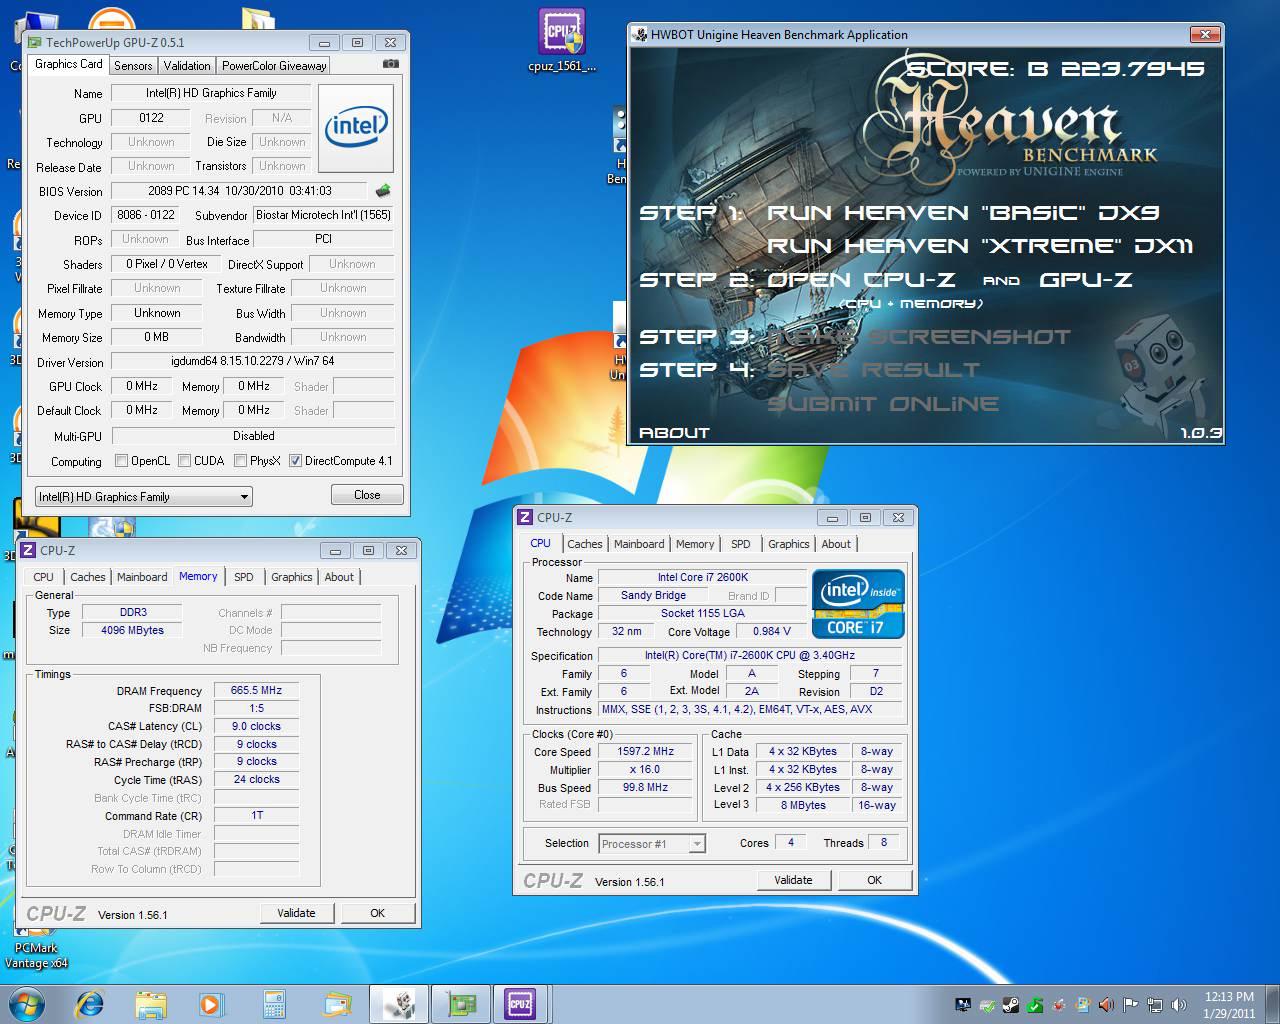Open the tray clock showing 12:13 PM

[x=1229, y=1004]
